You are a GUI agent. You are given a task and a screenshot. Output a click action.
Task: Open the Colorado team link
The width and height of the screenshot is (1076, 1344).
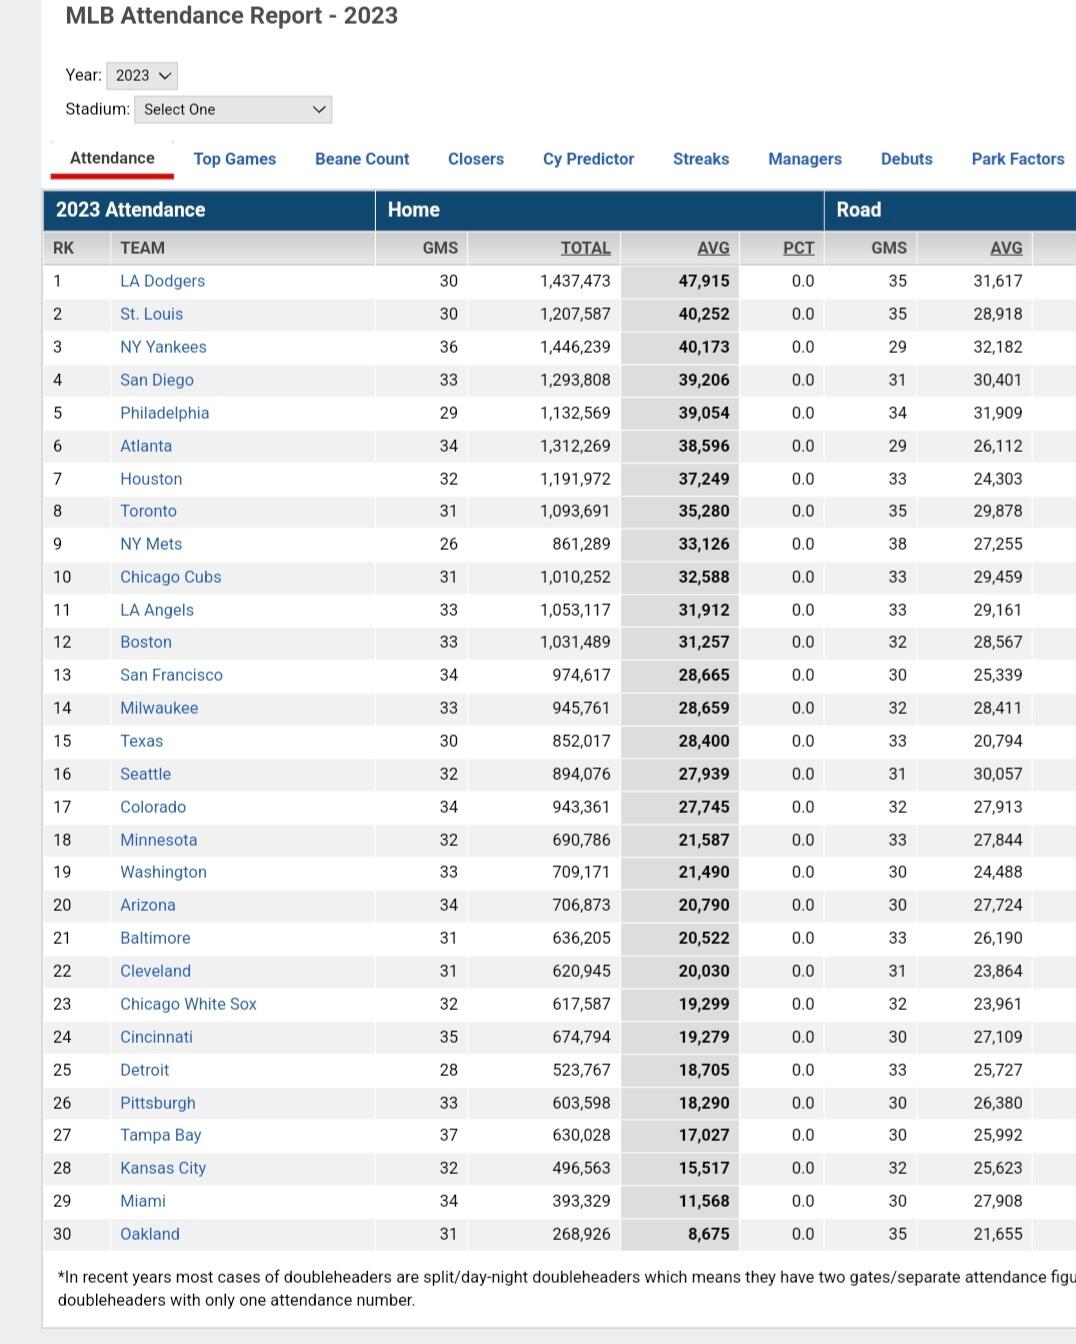click(x=153, y=807)
